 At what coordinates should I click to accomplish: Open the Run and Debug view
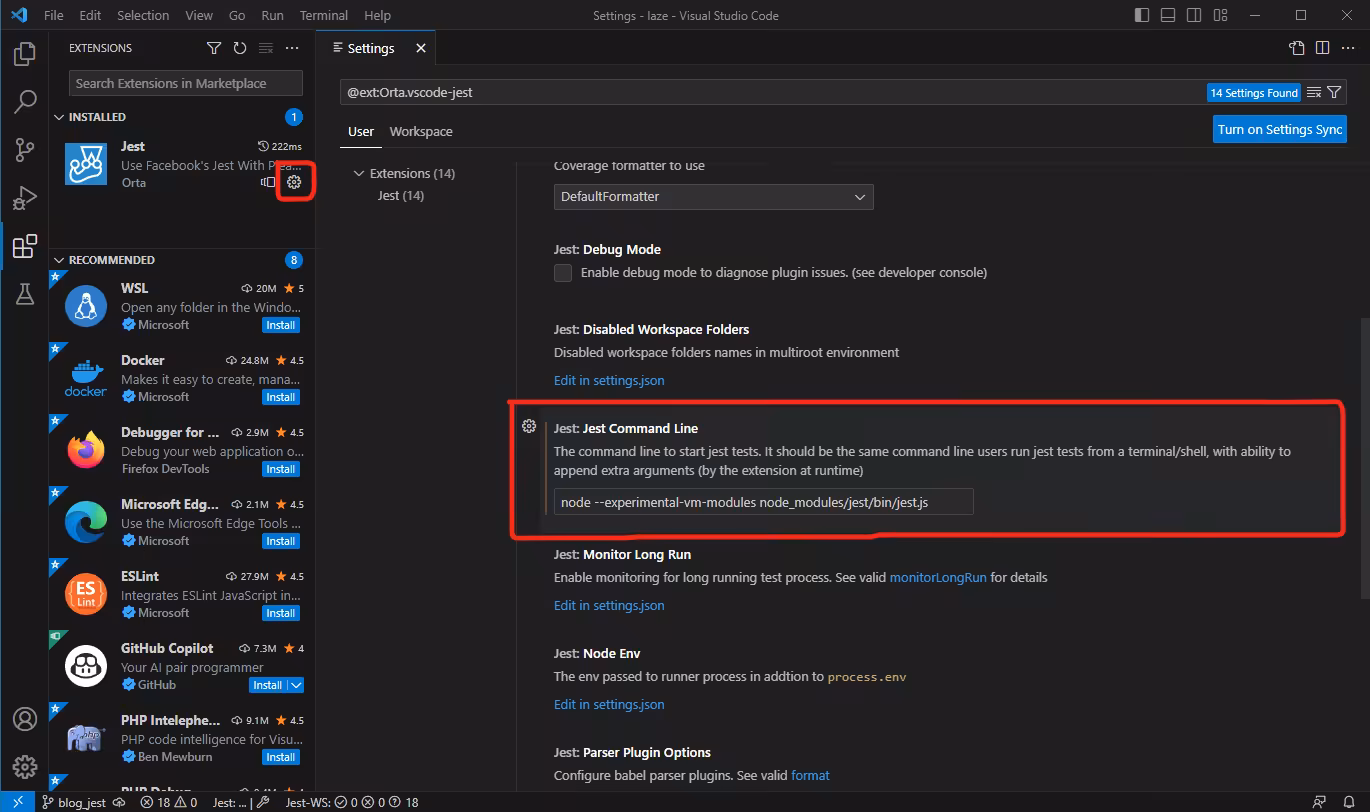click(x=25, y=198)
